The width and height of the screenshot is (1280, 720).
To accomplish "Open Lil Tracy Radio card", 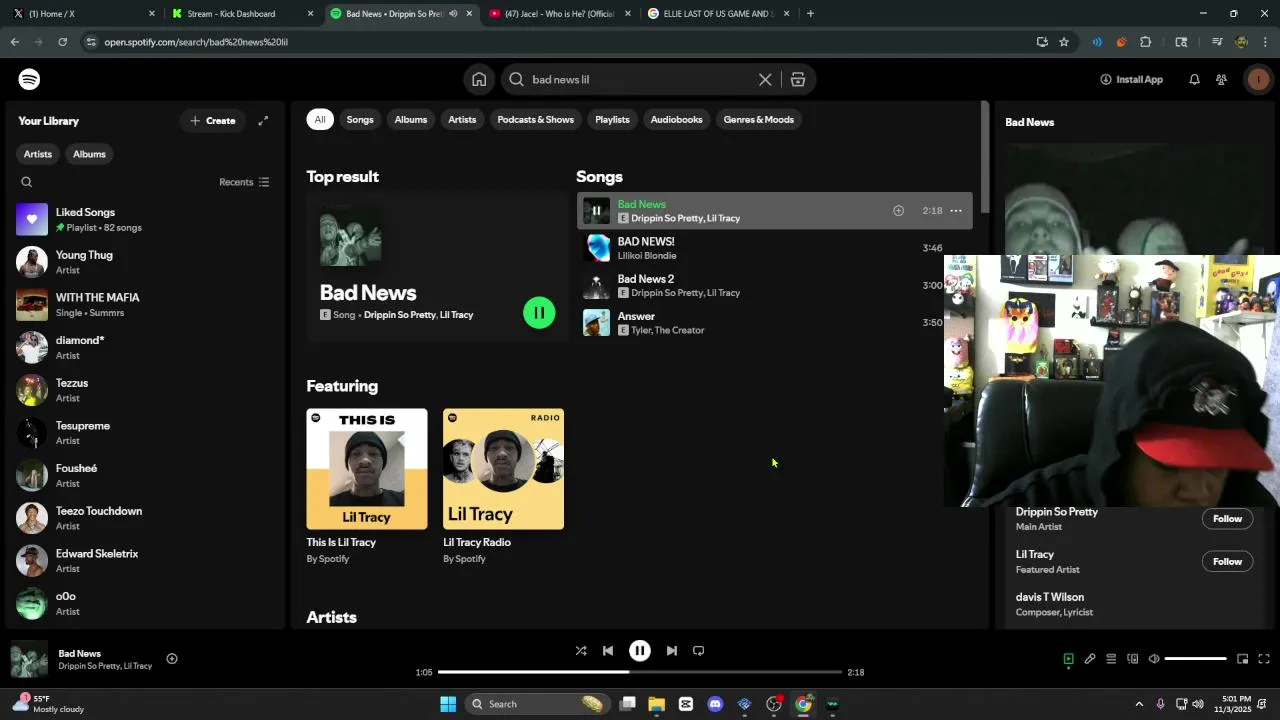I will pos(503,487).
